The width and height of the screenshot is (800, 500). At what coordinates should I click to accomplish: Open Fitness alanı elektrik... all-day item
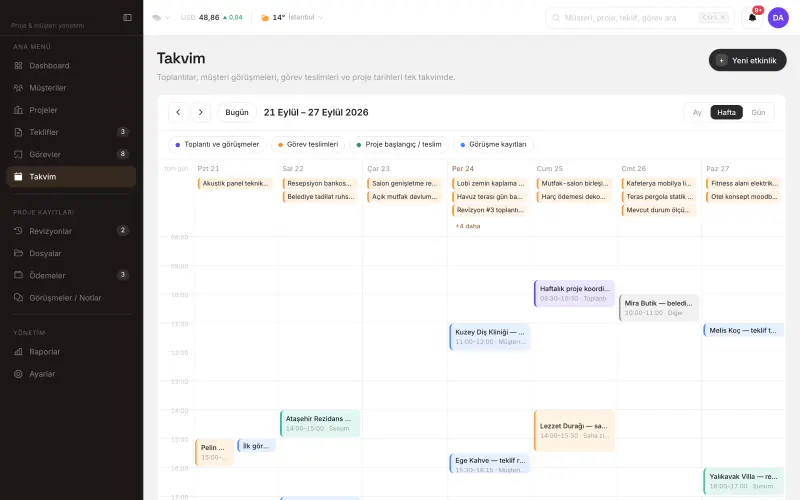(x=743, y=183)
